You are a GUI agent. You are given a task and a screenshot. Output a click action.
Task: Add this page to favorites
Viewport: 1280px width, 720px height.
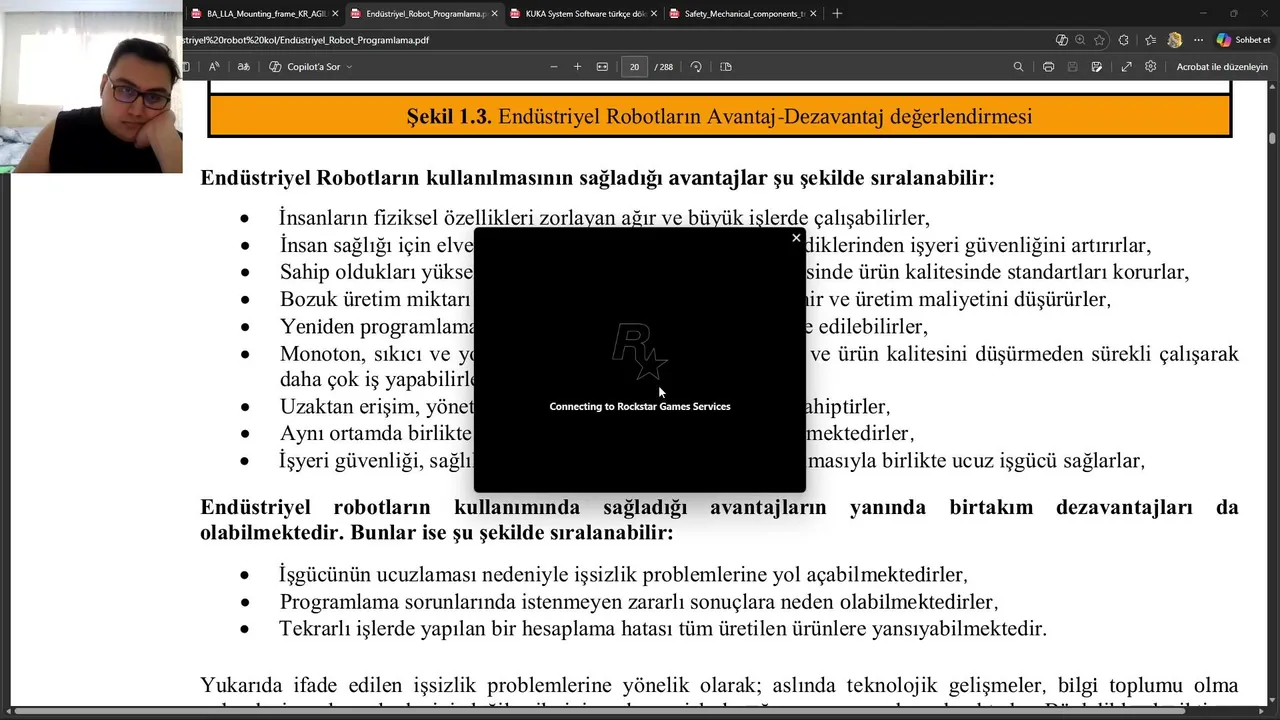click(x=1099, y=40)
